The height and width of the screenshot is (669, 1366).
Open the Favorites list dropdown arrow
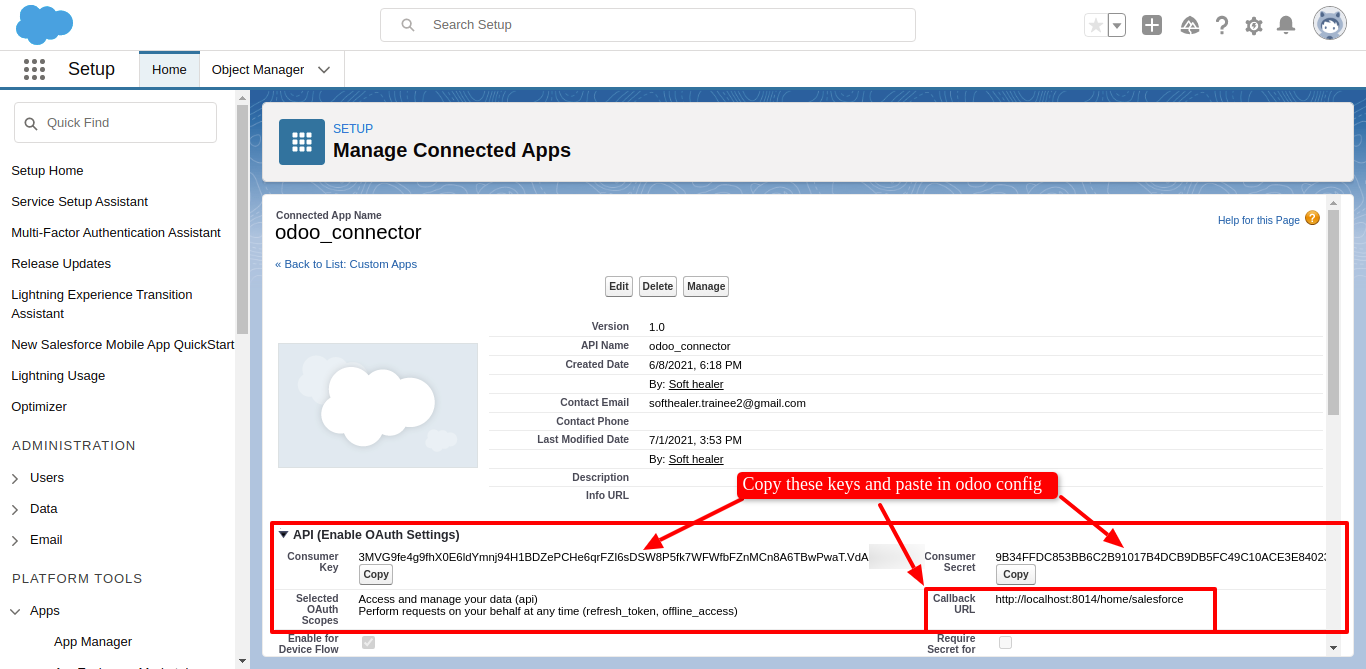(1117, 25)
